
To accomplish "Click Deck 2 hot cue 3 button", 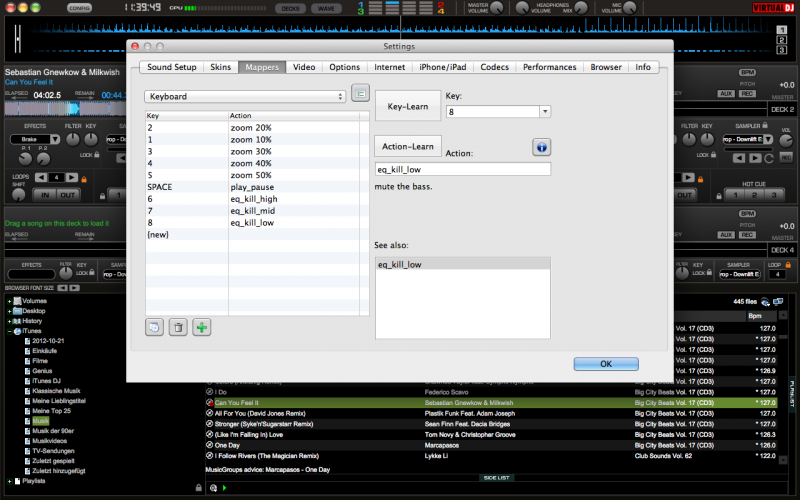I will [773, 195].
